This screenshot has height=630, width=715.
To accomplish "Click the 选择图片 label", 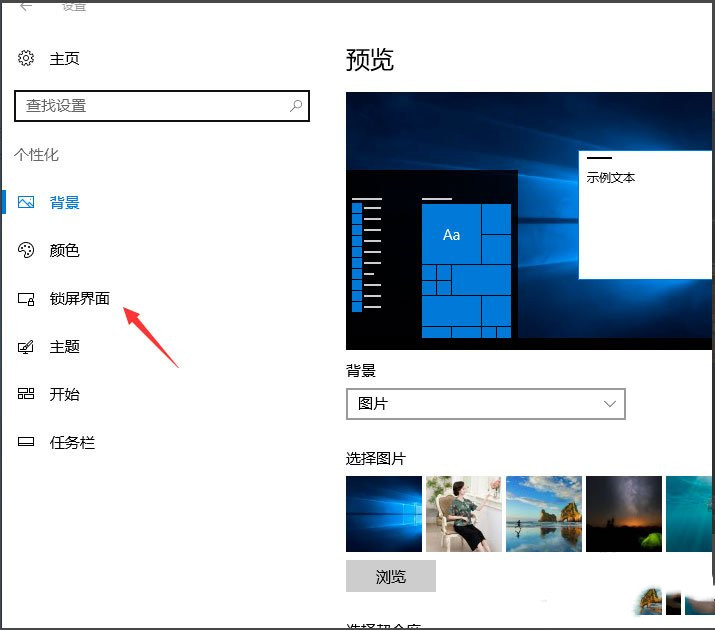I will pos(376,458).
